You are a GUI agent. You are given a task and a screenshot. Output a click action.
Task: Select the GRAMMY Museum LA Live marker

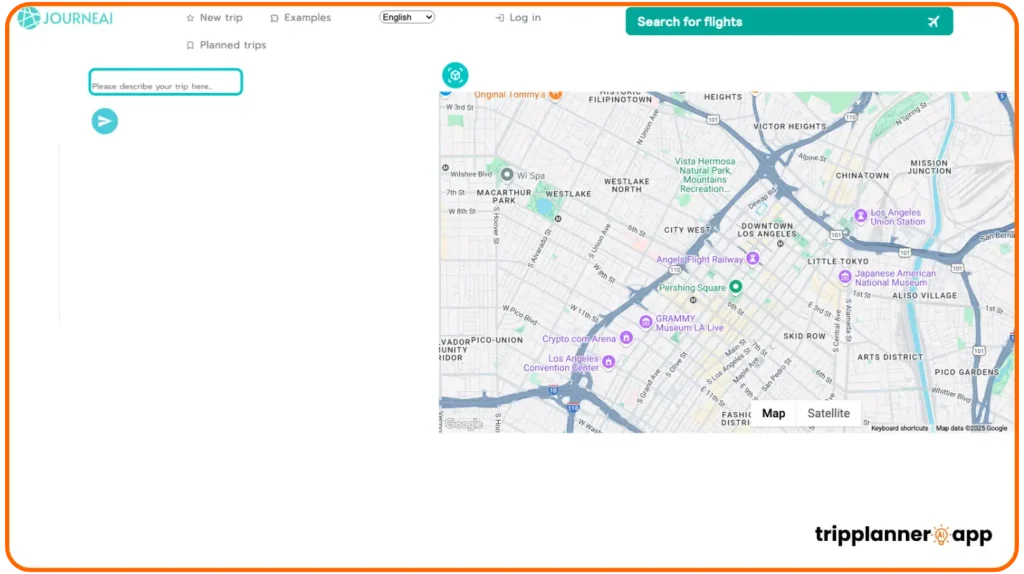click(646, 321)
